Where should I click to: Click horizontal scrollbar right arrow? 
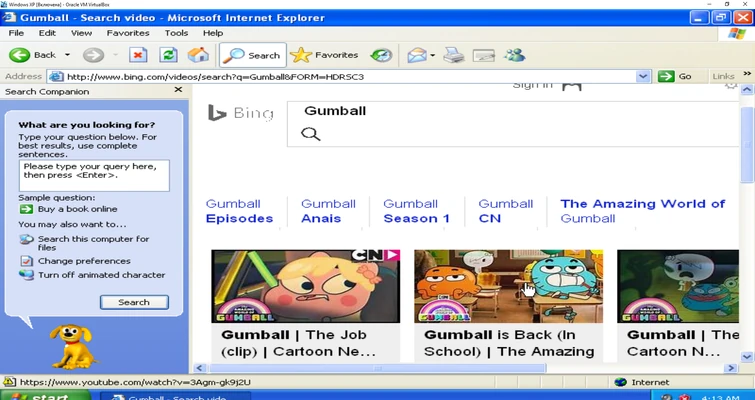[x=731, y=368]
